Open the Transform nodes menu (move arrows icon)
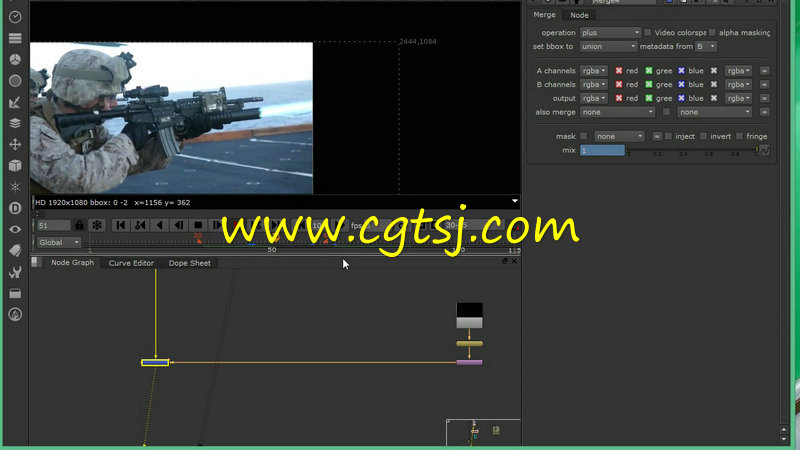The height and width of the screenshot is (450, 800). 15,144
